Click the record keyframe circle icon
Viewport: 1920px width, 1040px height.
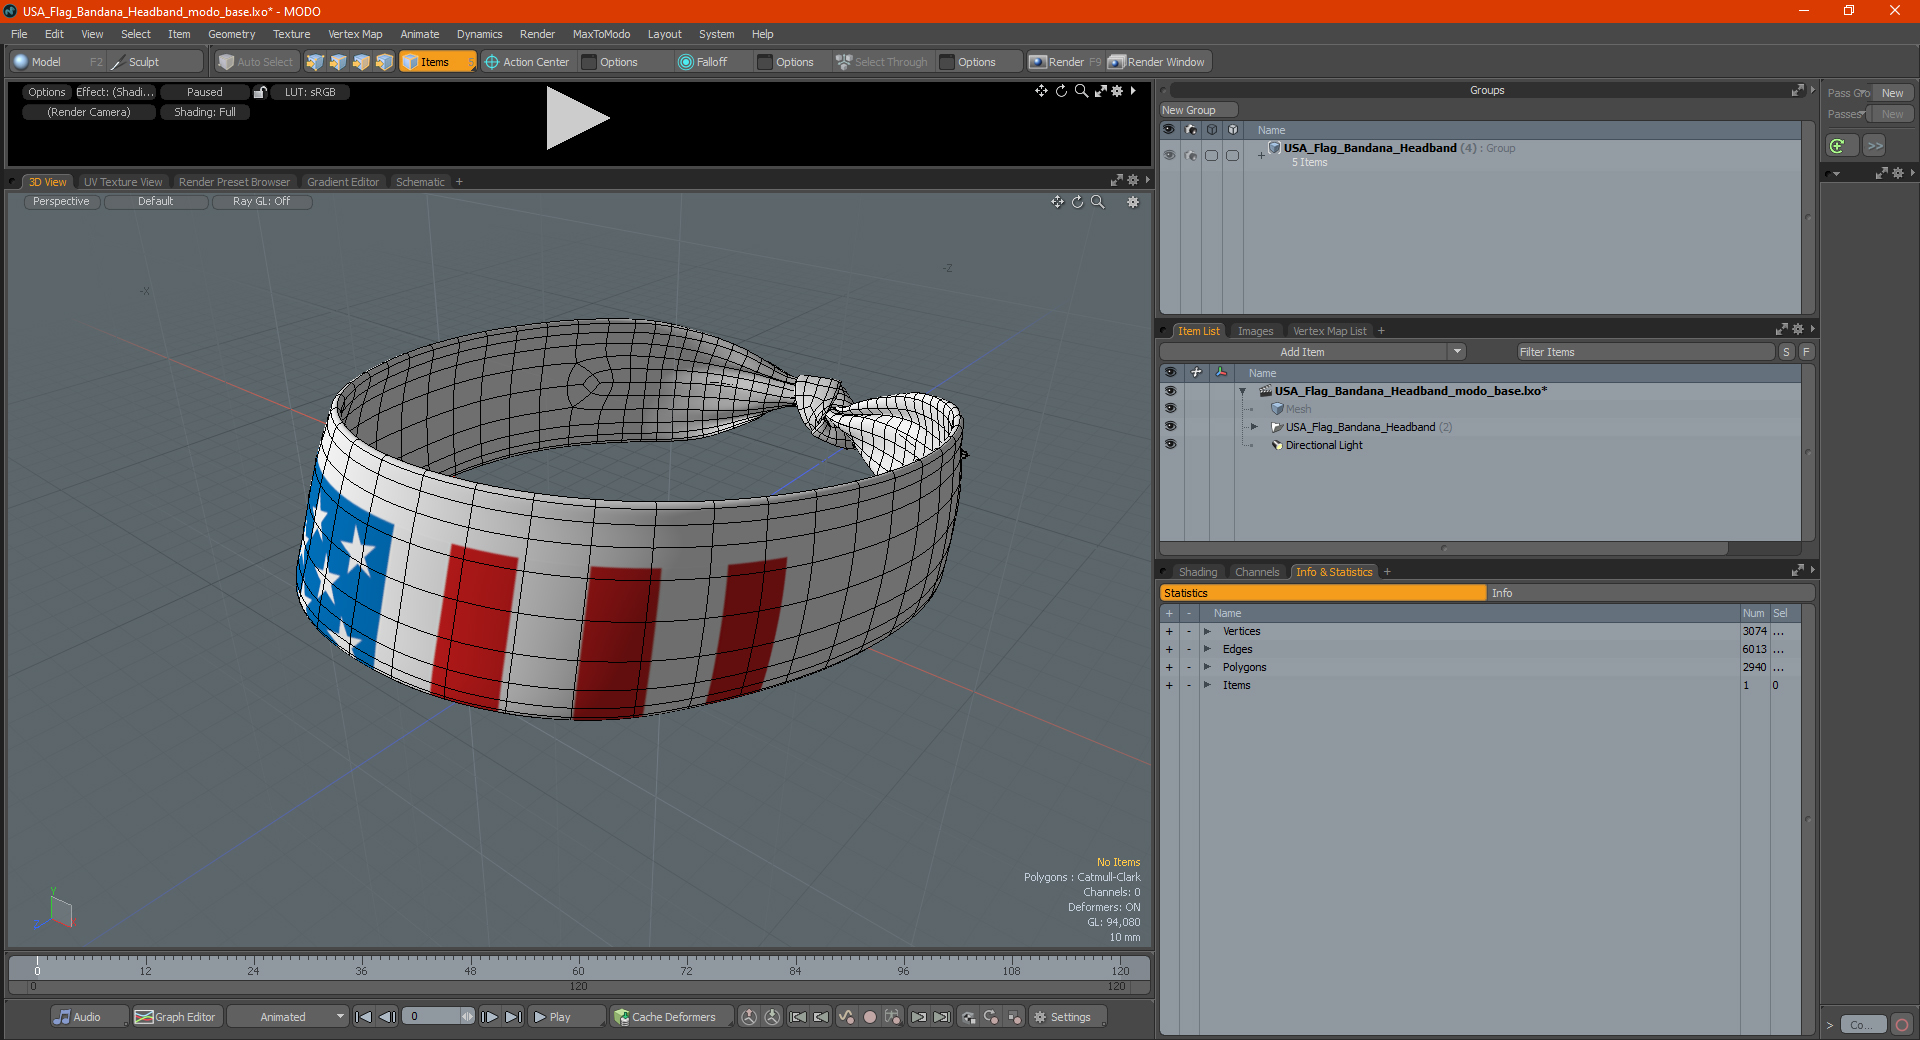click(x=870, y=1017)
